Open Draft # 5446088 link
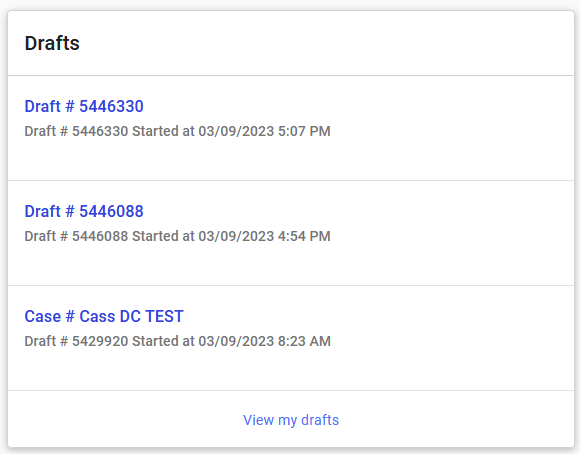580x454 pixels. (84, 211)
